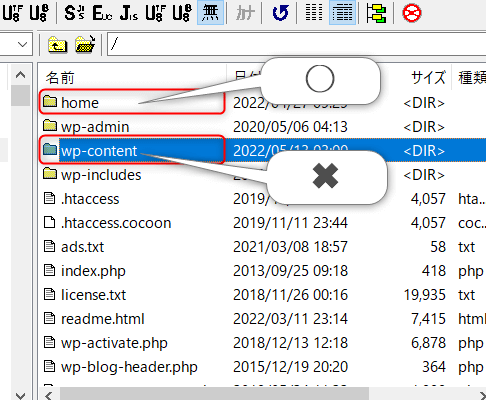
Task: Select the Shift-JIS host kanji code icon
Action: pyautogui.click(x=74, y=13)
